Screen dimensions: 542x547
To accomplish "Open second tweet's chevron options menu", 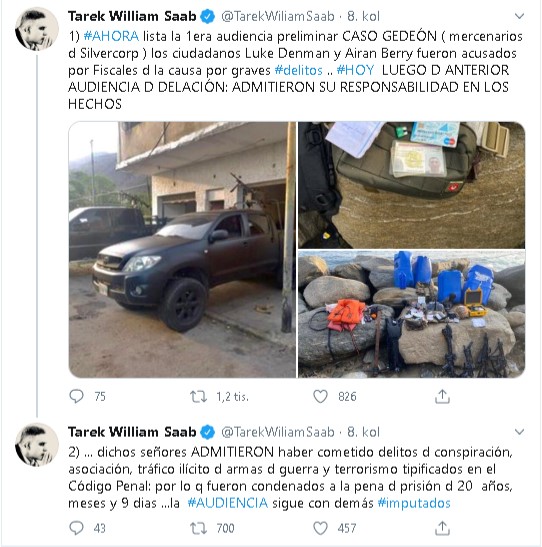I will pos(519,432).
